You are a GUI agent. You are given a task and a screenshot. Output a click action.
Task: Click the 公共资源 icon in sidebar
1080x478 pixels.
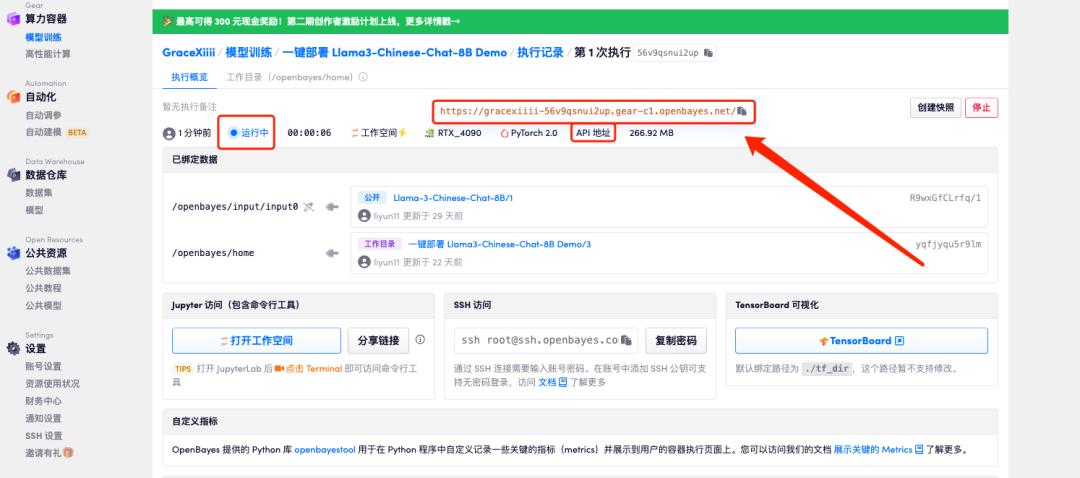tap(13, 253)
